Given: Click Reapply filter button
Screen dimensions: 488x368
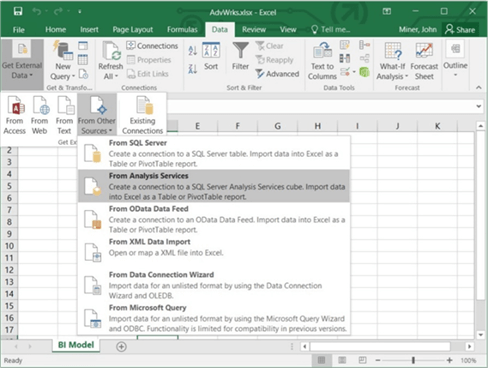Looking at the screenshot, I should (274, 60).
